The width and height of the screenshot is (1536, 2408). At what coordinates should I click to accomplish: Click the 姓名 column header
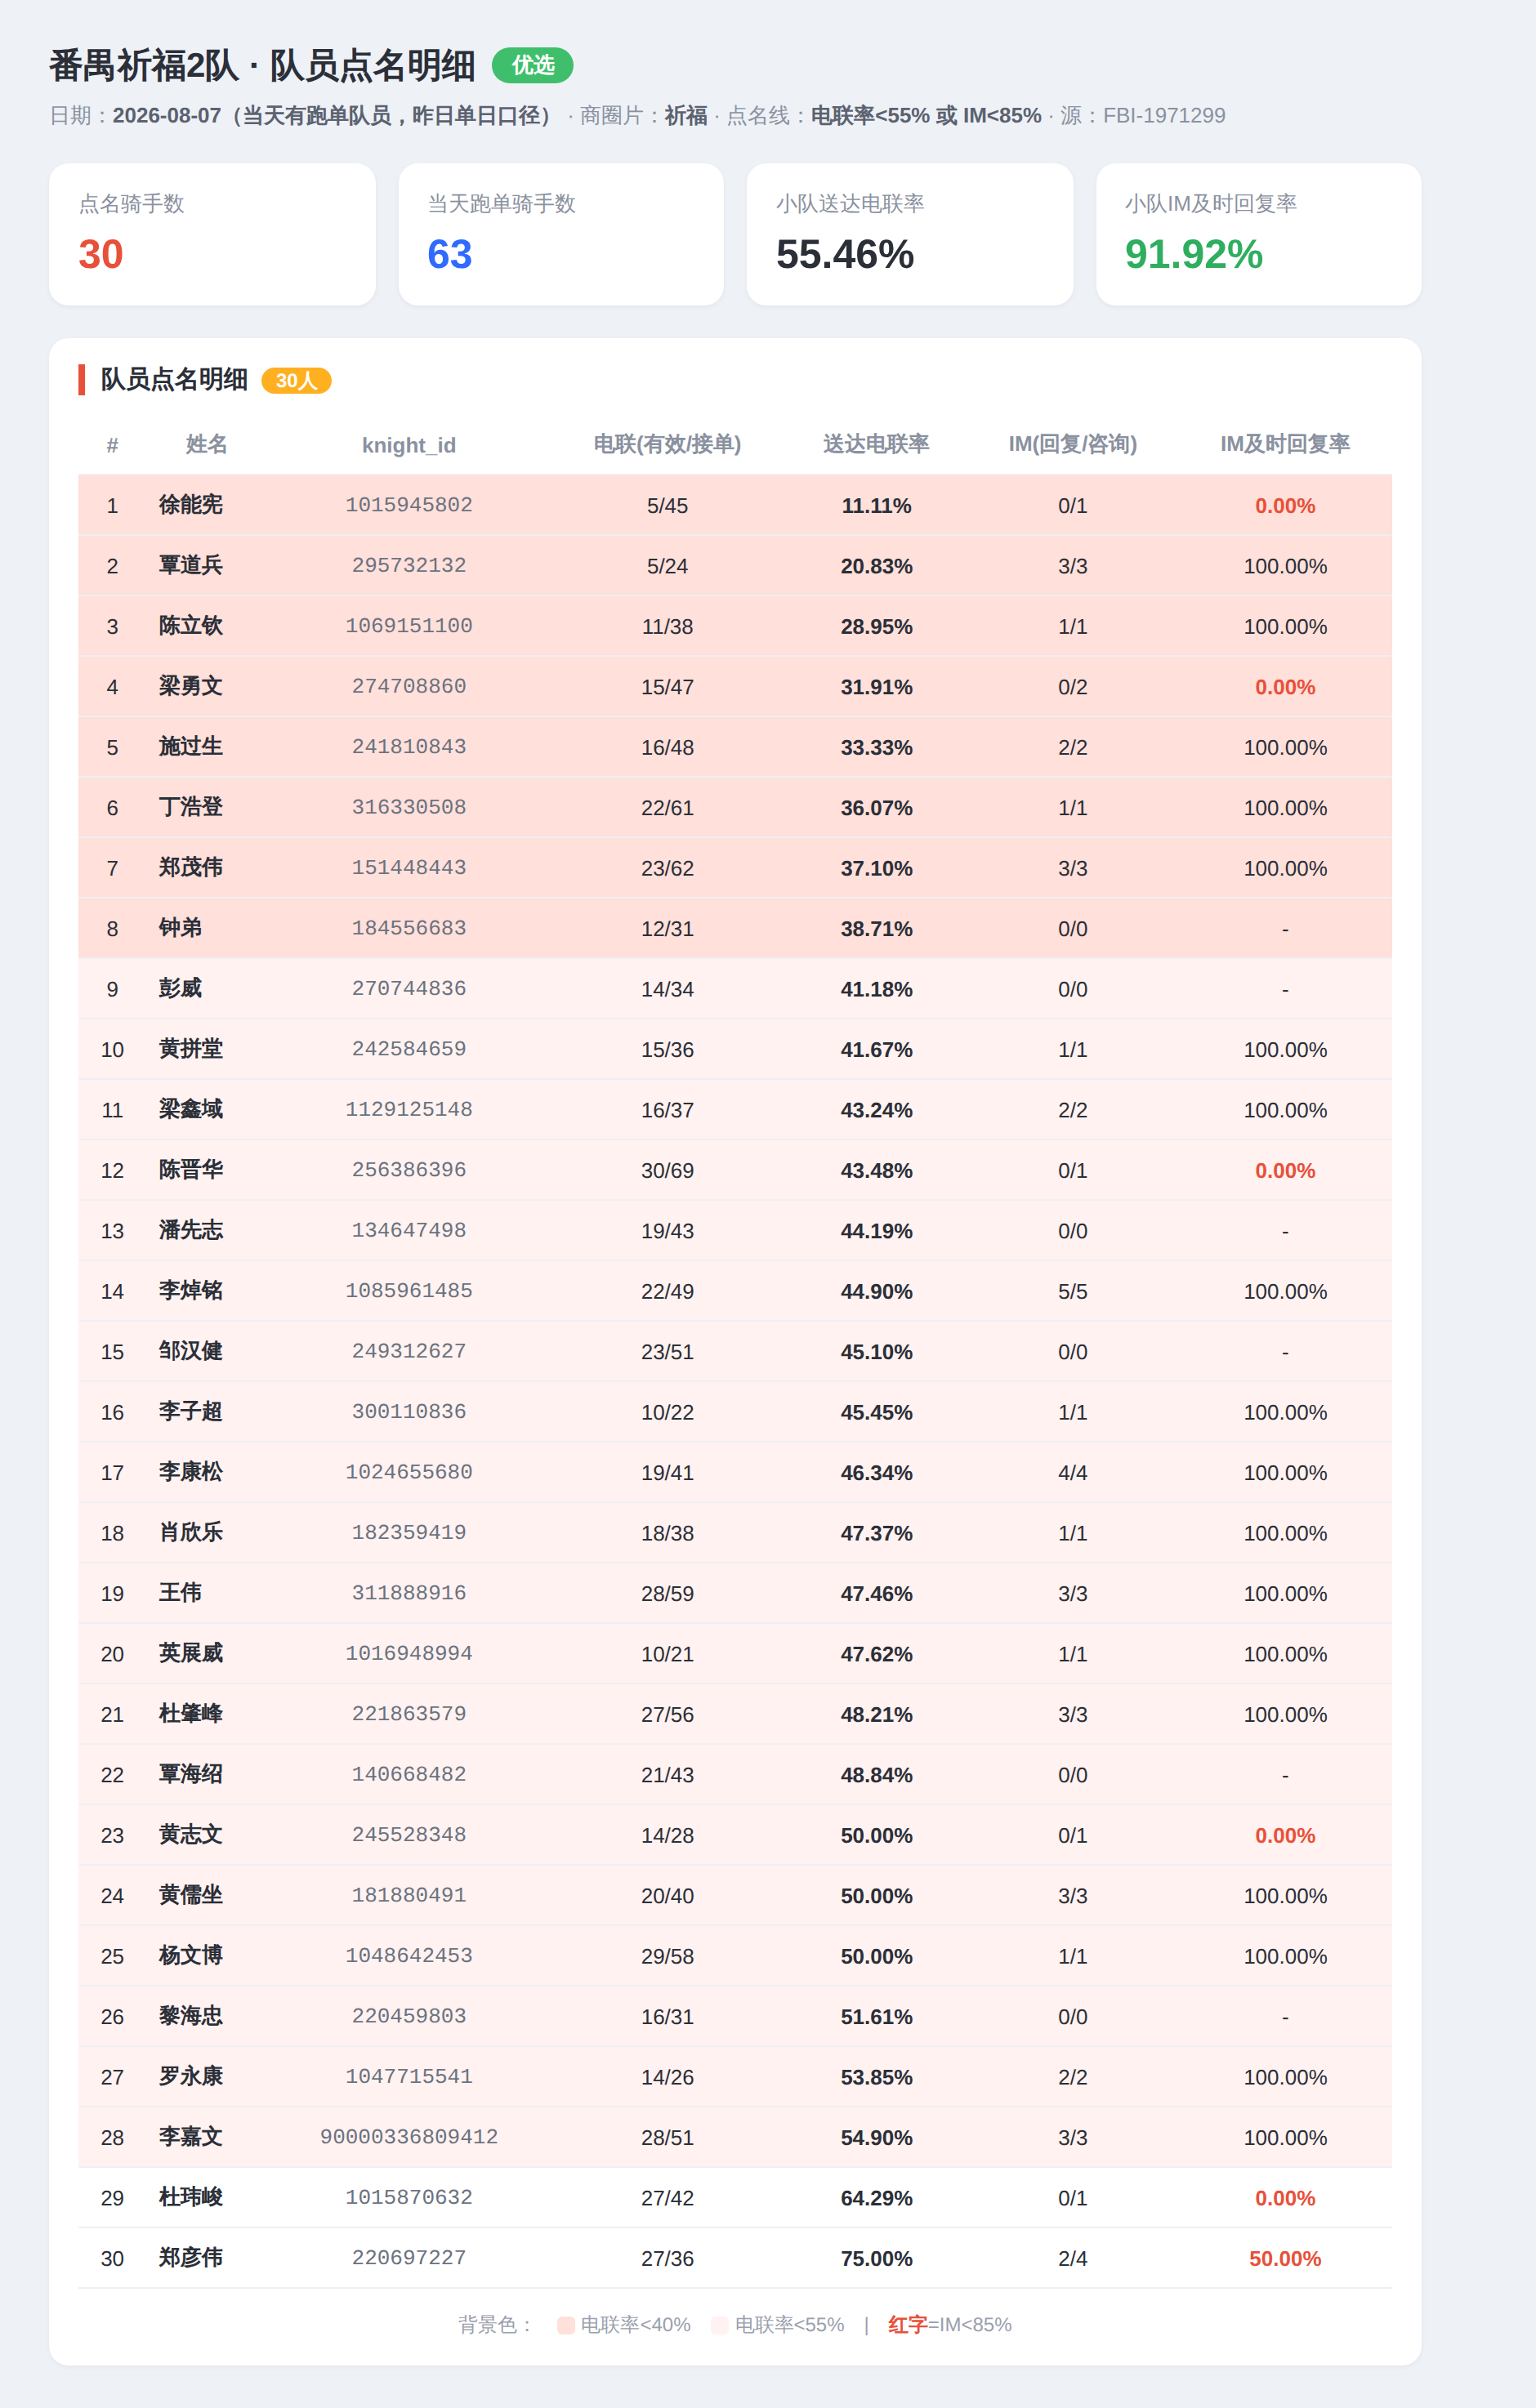(x=206, y=444)
